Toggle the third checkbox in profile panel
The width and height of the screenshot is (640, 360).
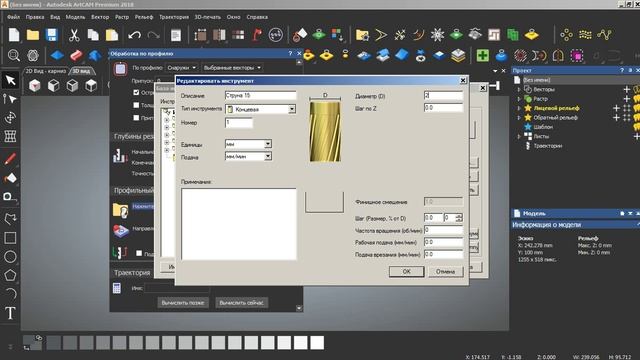coord(136,118)
